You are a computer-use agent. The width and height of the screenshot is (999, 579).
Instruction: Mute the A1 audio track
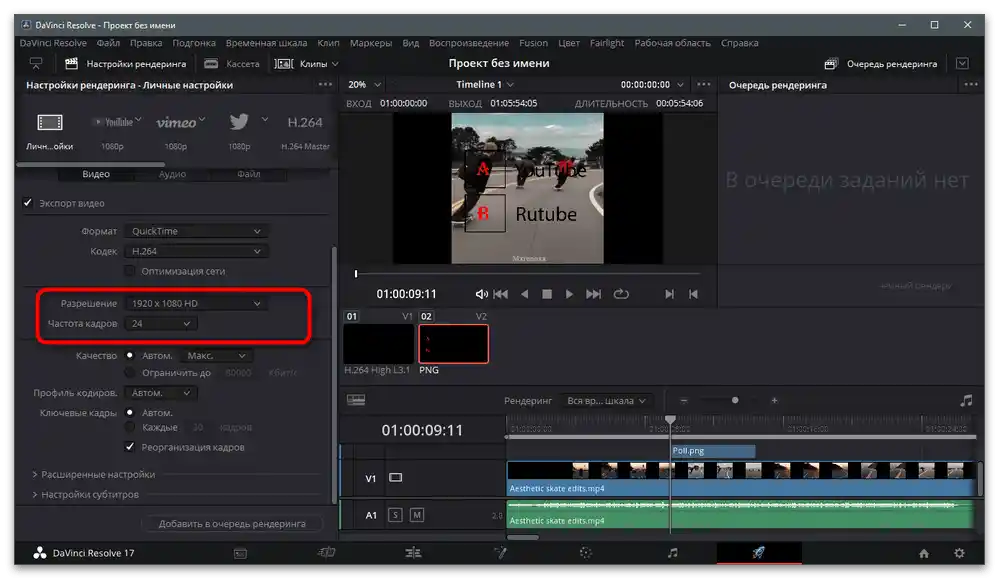pos(417,515)
